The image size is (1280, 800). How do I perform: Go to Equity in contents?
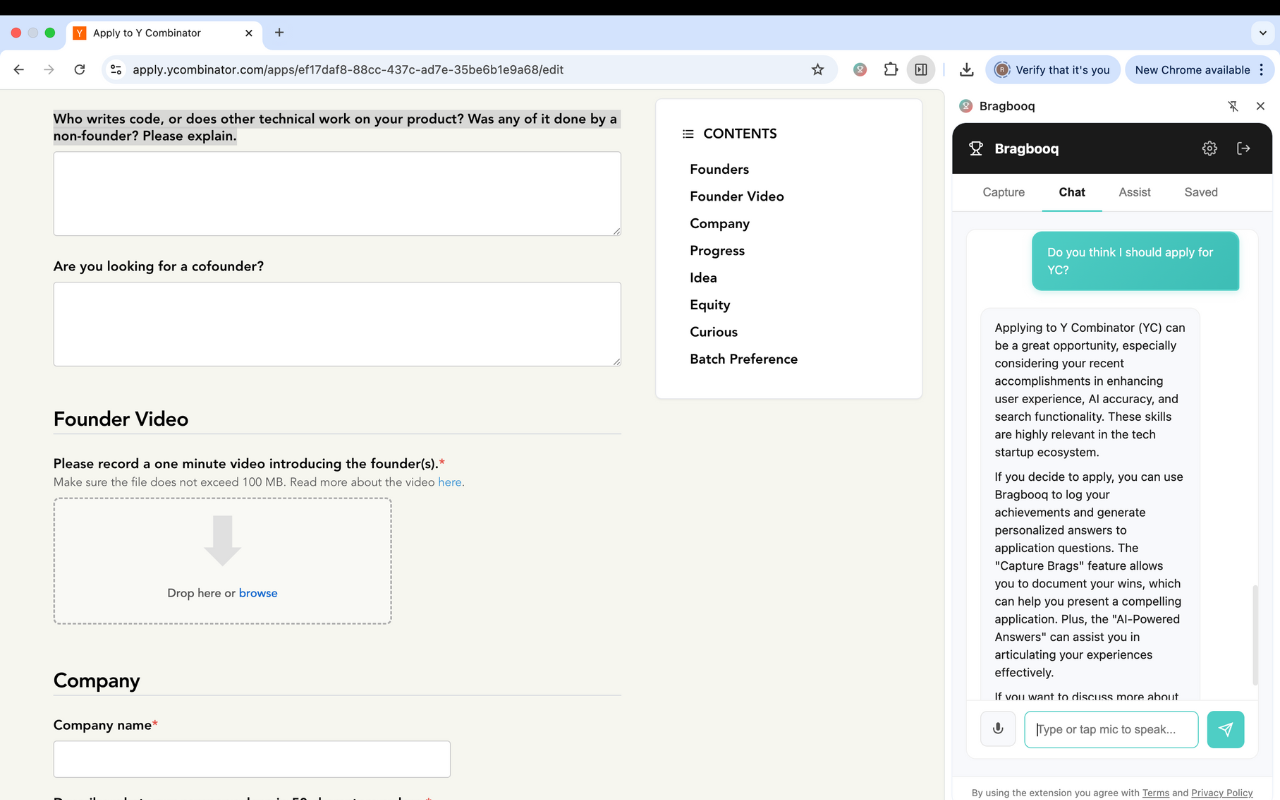710,304
